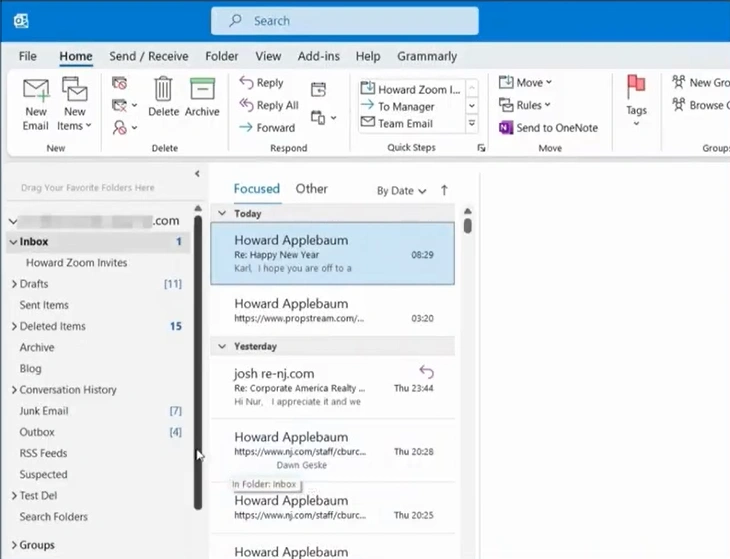Click the Browse Groups icon

tap(679, 105)
